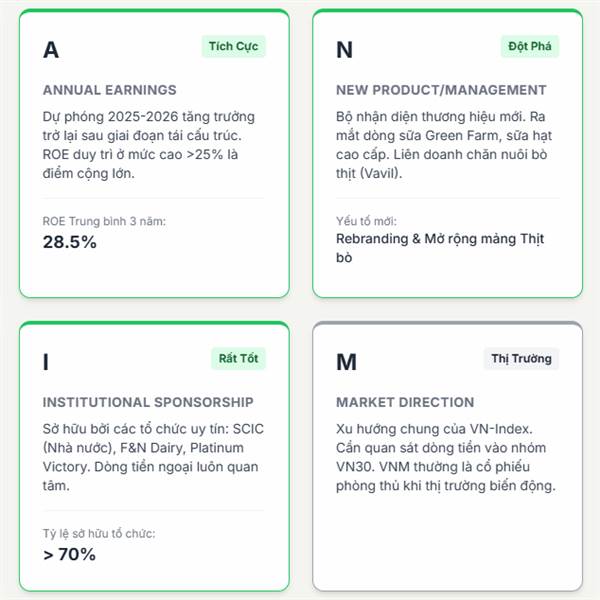Click the MARKET DIRECTION title

point(405,402)
